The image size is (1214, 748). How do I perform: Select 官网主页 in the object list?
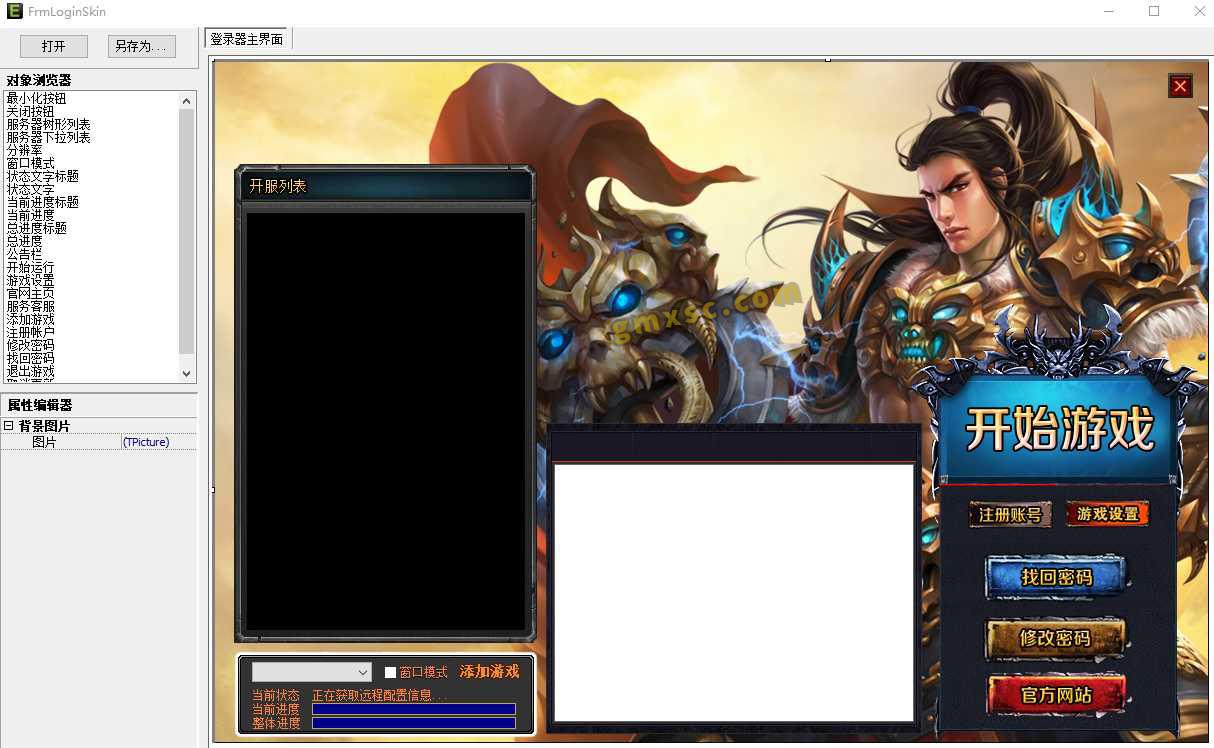point(30,293)
